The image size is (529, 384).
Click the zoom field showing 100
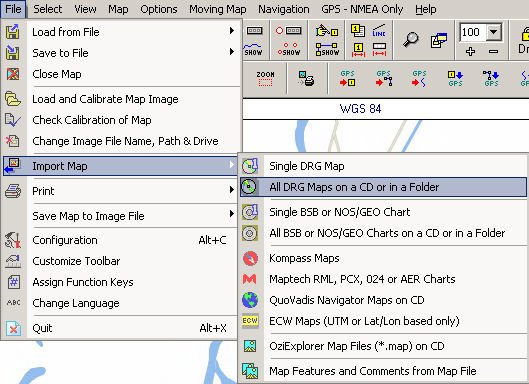coord(473,32)
